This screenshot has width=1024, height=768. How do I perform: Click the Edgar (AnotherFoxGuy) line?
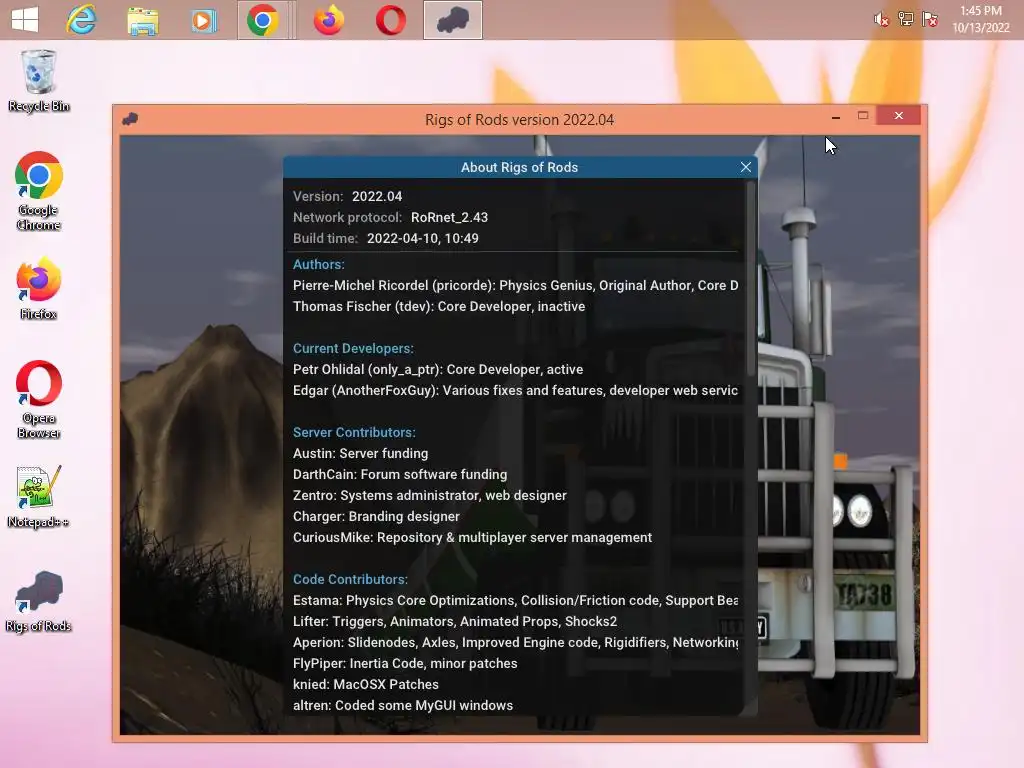[x=515, y=391]
